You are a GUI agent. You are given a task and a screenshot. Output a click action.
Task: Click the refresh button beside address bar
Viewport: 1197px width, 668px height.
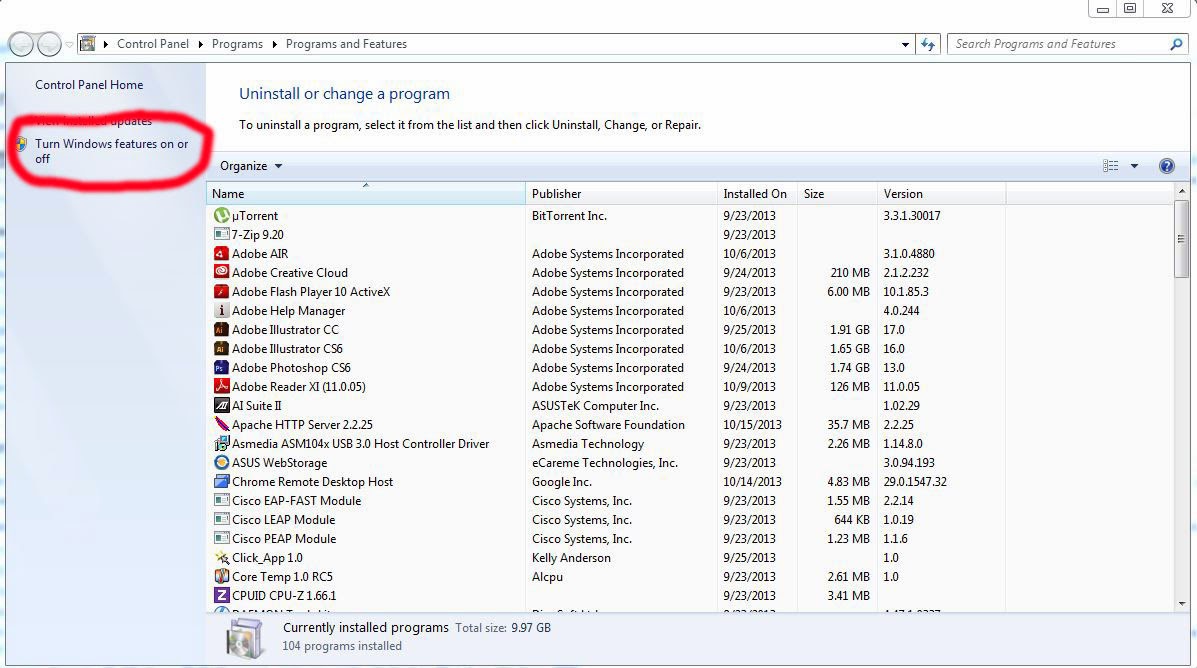(928, 44)
